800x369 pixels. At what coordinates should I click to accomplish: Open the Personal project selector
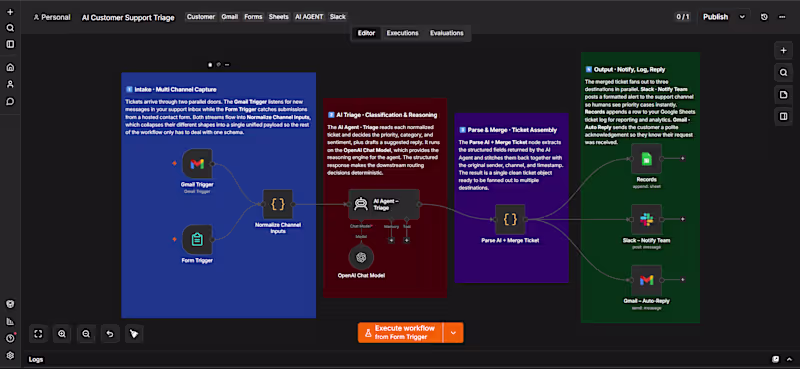(52, 17)
